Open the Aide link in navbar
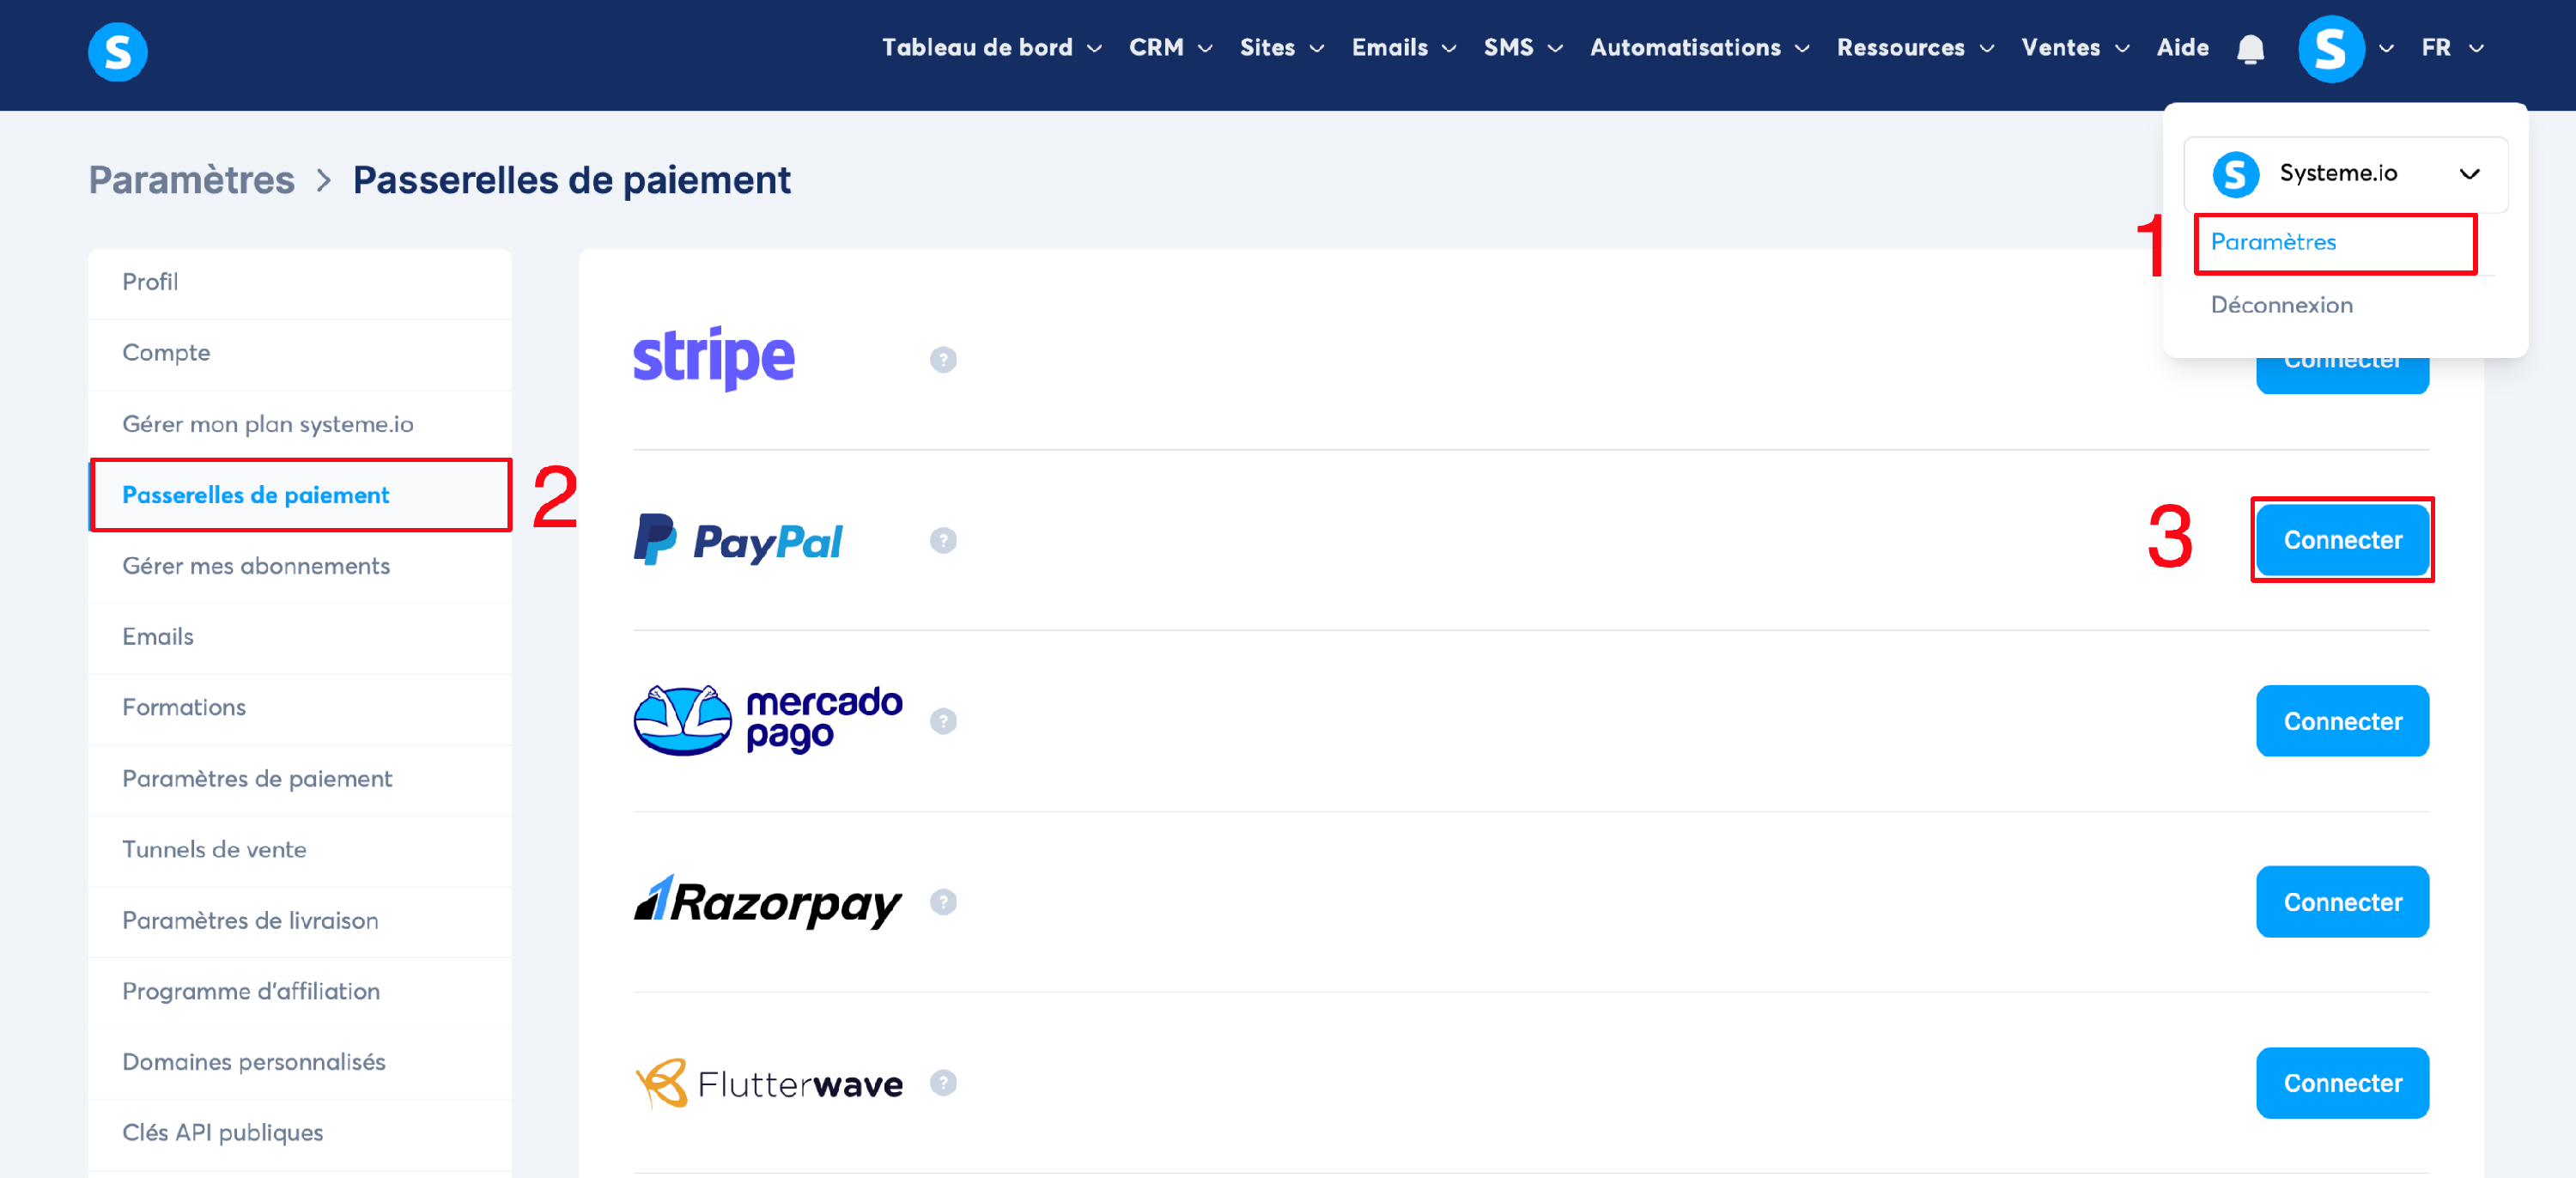Image resolution: width=2576 pixels, height=1178 pixels. click(x=2182, y=48)
